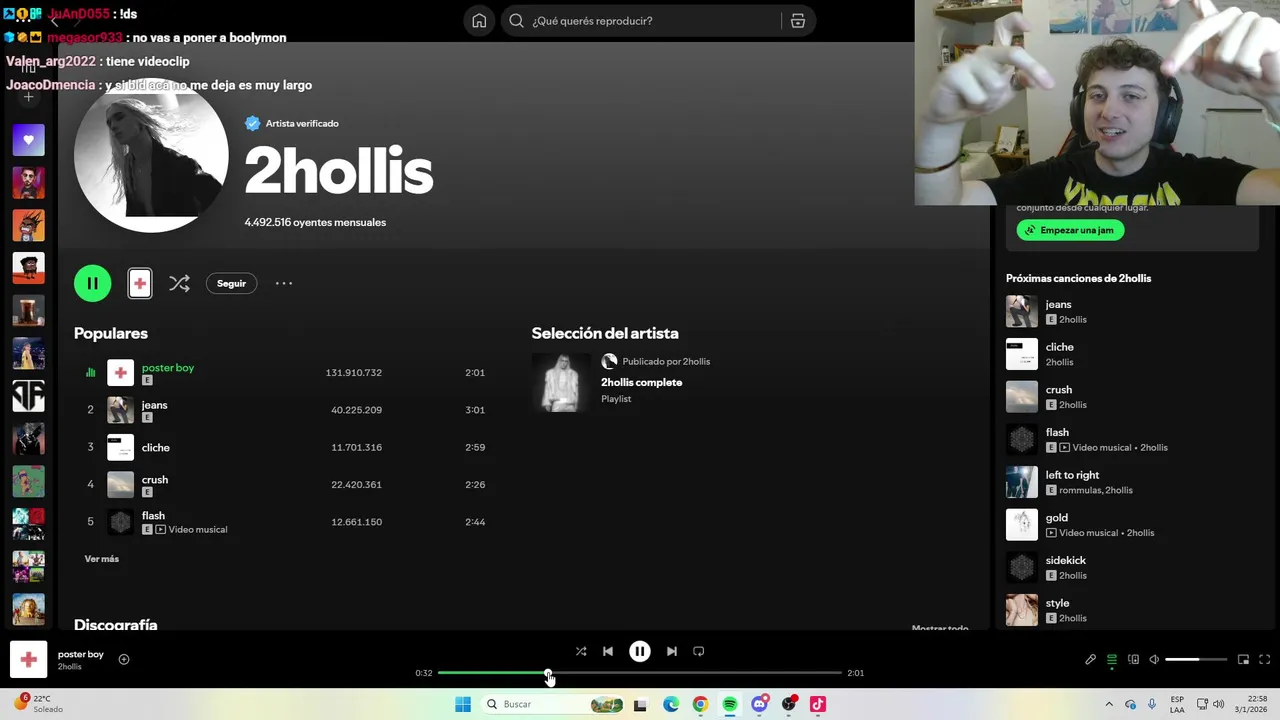Open the miniplayer icon
1280x720 pixels.
click(x=1243, y=660)
